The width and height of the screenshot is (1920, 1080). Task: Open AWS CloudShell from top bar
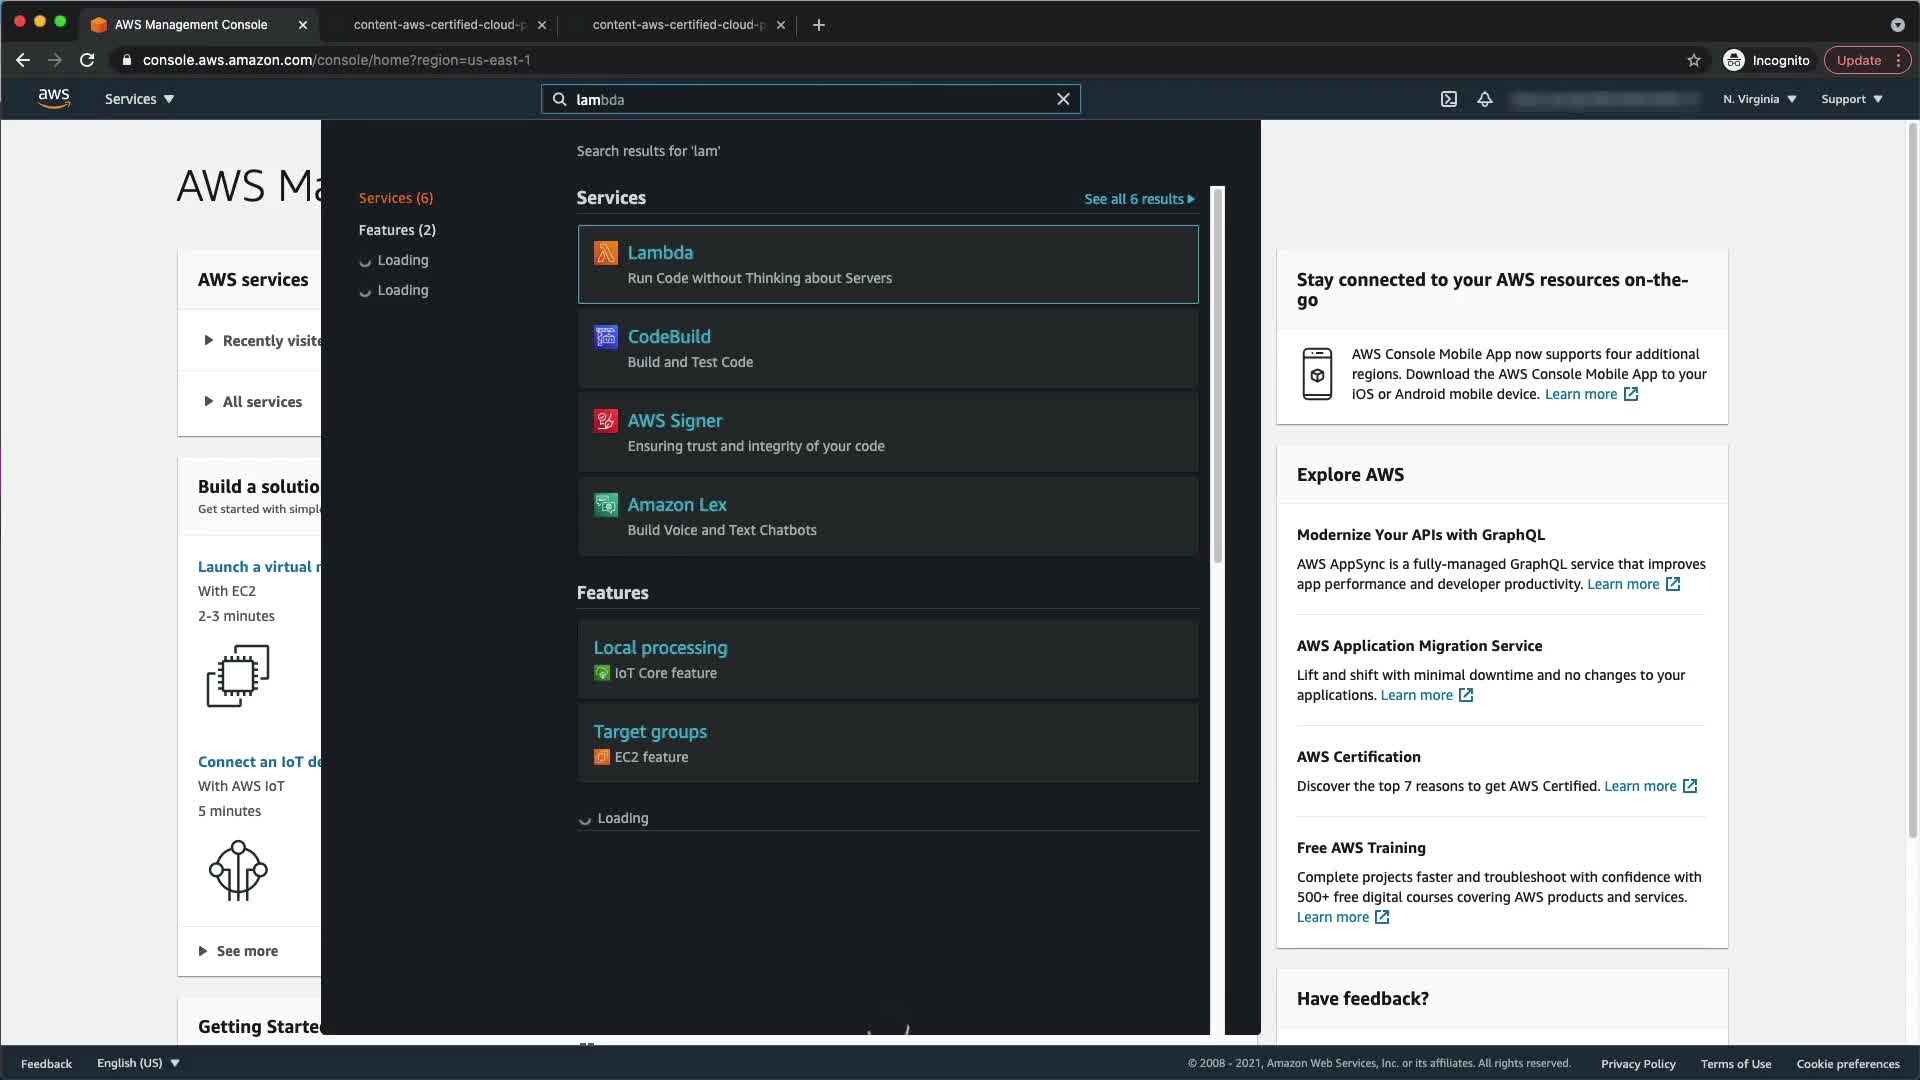(1448, 99)
